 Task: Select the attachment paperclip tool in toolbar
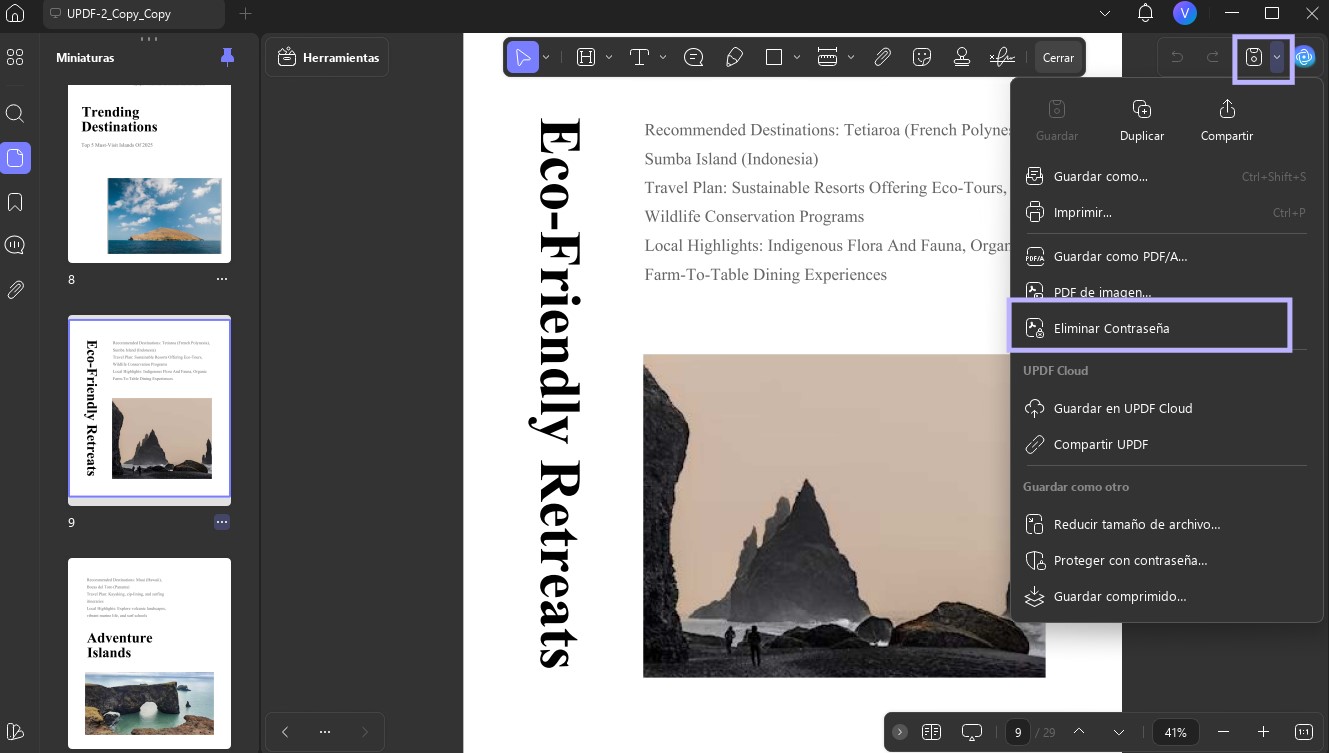[882, 57]
